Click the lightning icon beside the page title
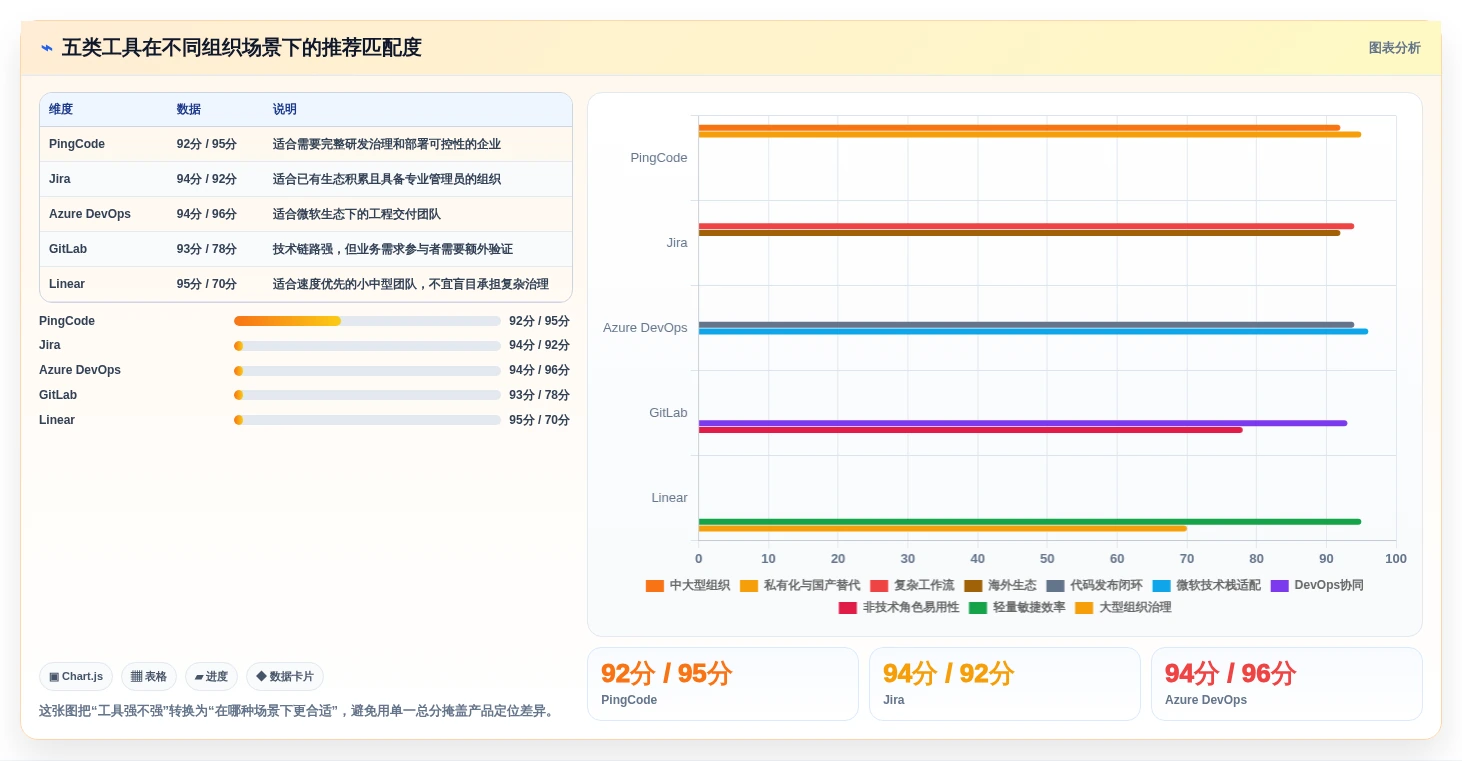The height and width of the screenshot is (761, 1462). tap(47, 48)
